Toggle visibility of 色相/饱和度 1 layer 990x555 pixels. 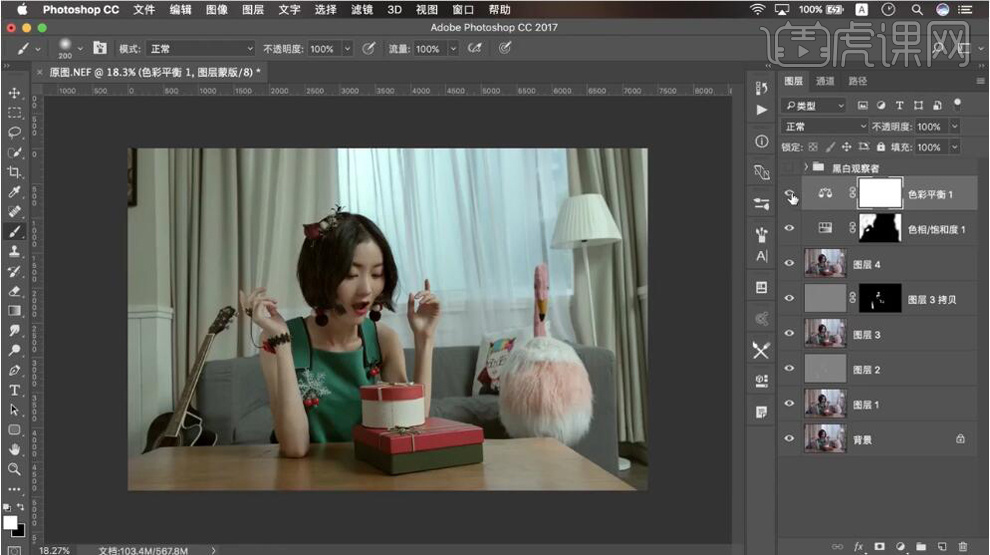pyautogui.click(x=790, y=229)
